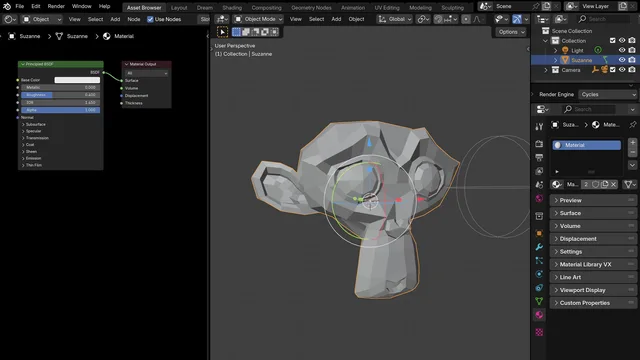
Task: Open the Global orientation dropdown
Action: [394, 19]
